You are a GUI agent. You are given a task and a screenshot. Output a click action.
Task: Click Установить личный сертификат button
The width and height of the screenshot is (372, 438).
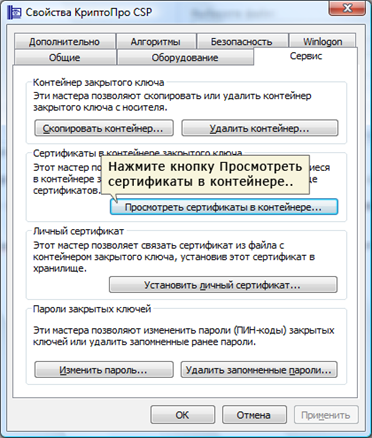pos(223,285)
